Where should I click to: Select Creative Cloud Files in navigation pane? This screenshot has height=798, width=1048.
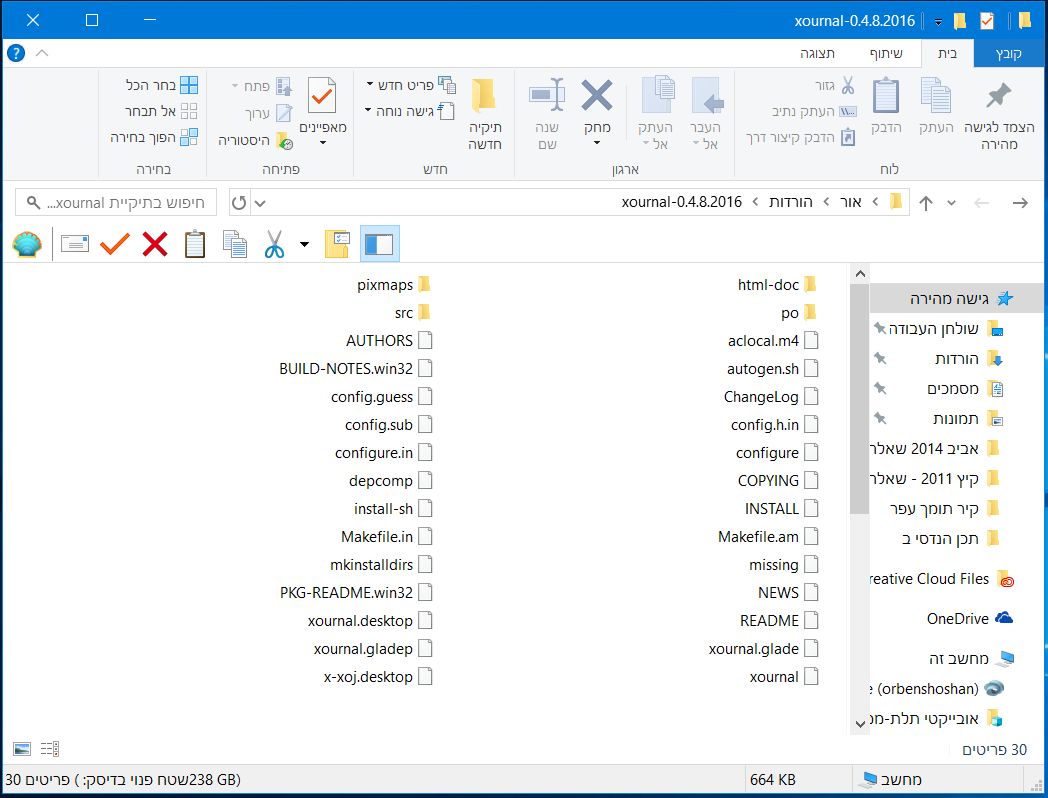point(942,579)
